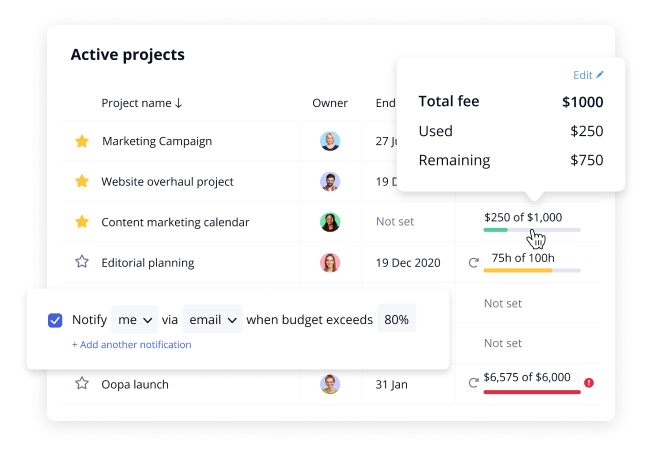Click Edit link in budget popup
662x466 pixels.
coord(588,75)
